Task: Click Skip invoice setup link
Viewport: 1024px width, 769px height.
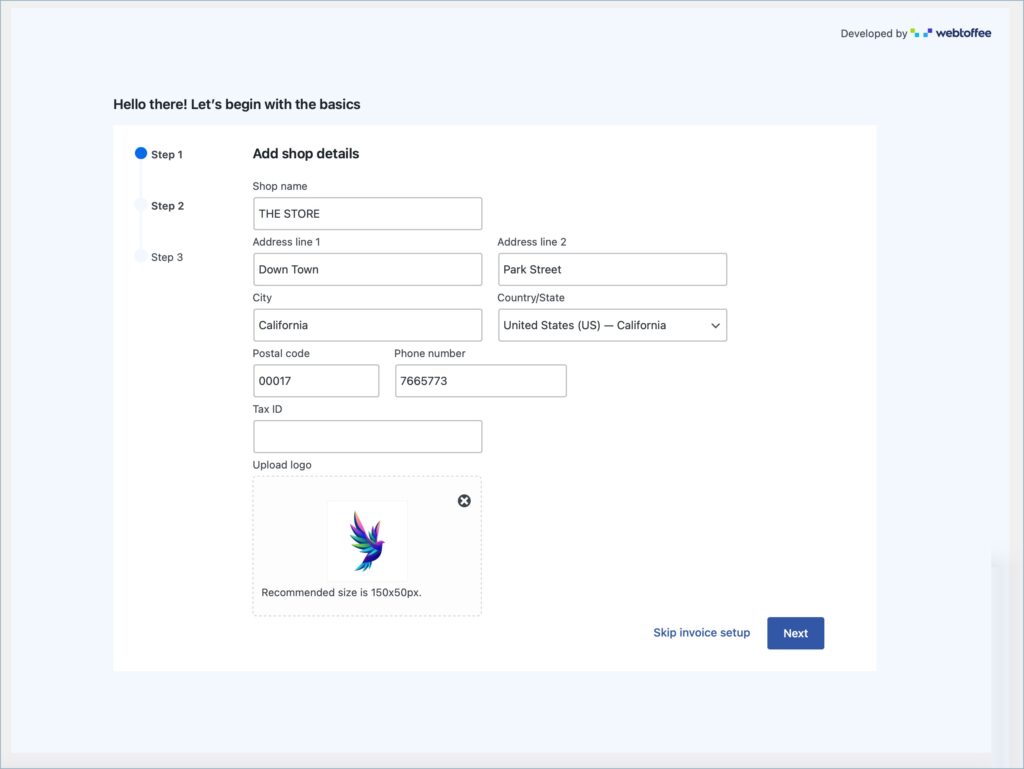Action: (701, 633)
